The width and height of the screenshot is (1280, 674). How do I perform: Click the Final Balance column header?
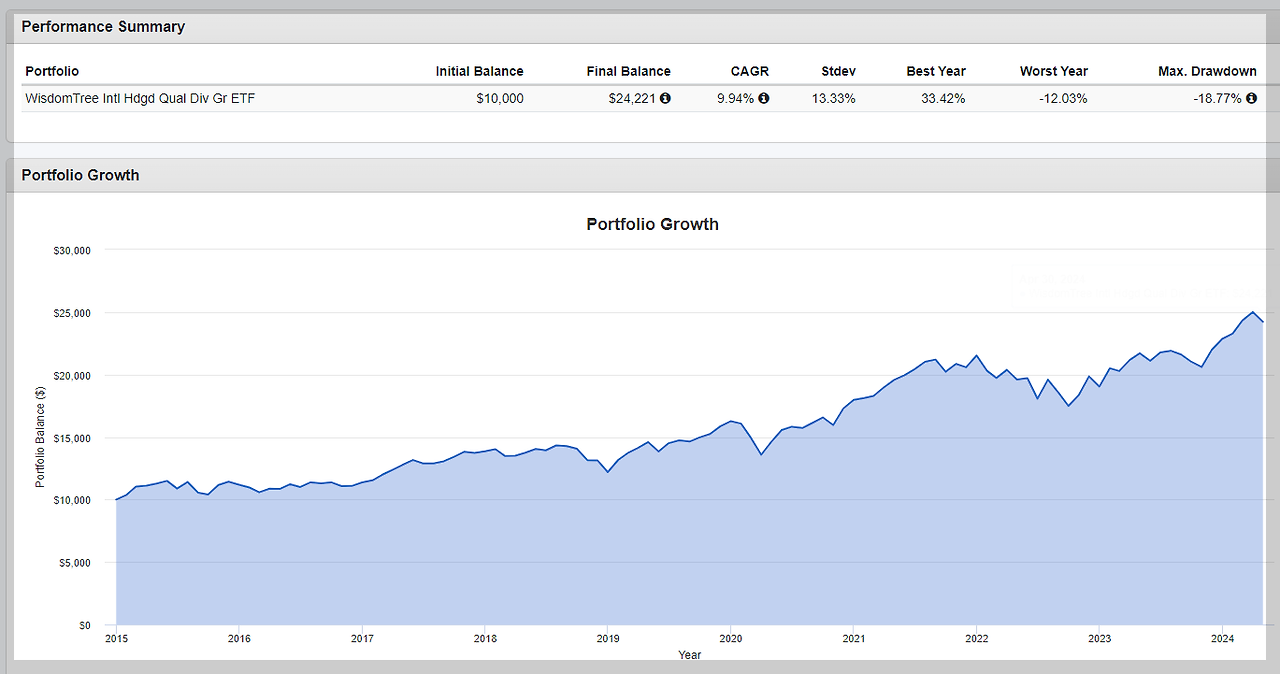coord(628,71)
